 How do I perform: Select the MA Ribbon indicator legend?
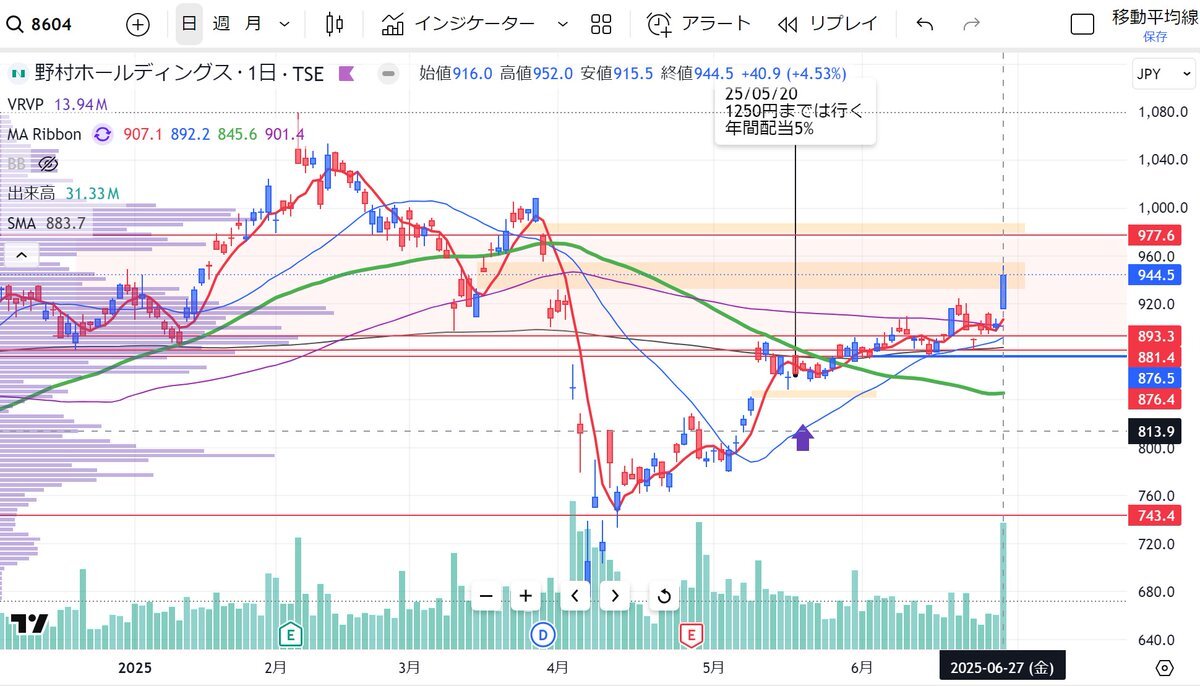[45, 134]
